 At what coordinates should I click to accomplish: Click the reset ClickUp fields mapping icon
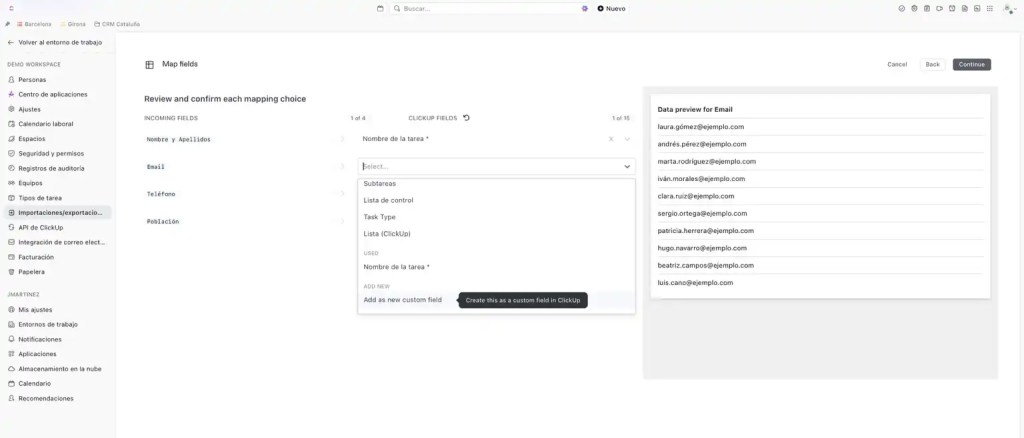coord(466,118)
